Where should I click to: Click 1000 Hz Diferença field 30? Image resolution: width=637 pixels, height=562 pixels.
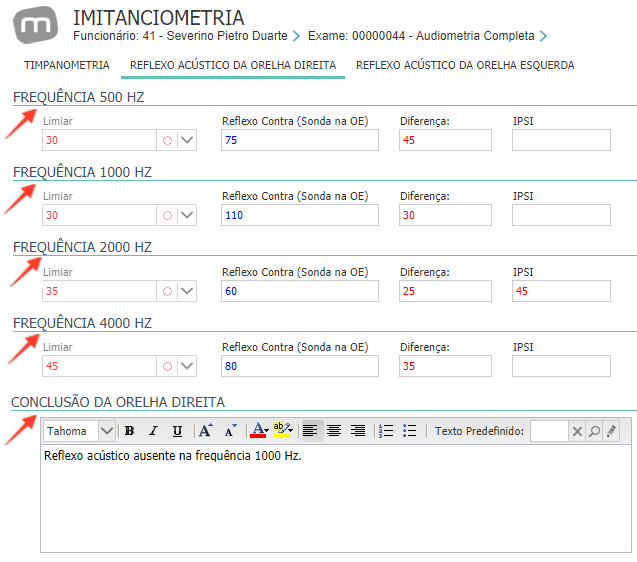pos(445,215)
